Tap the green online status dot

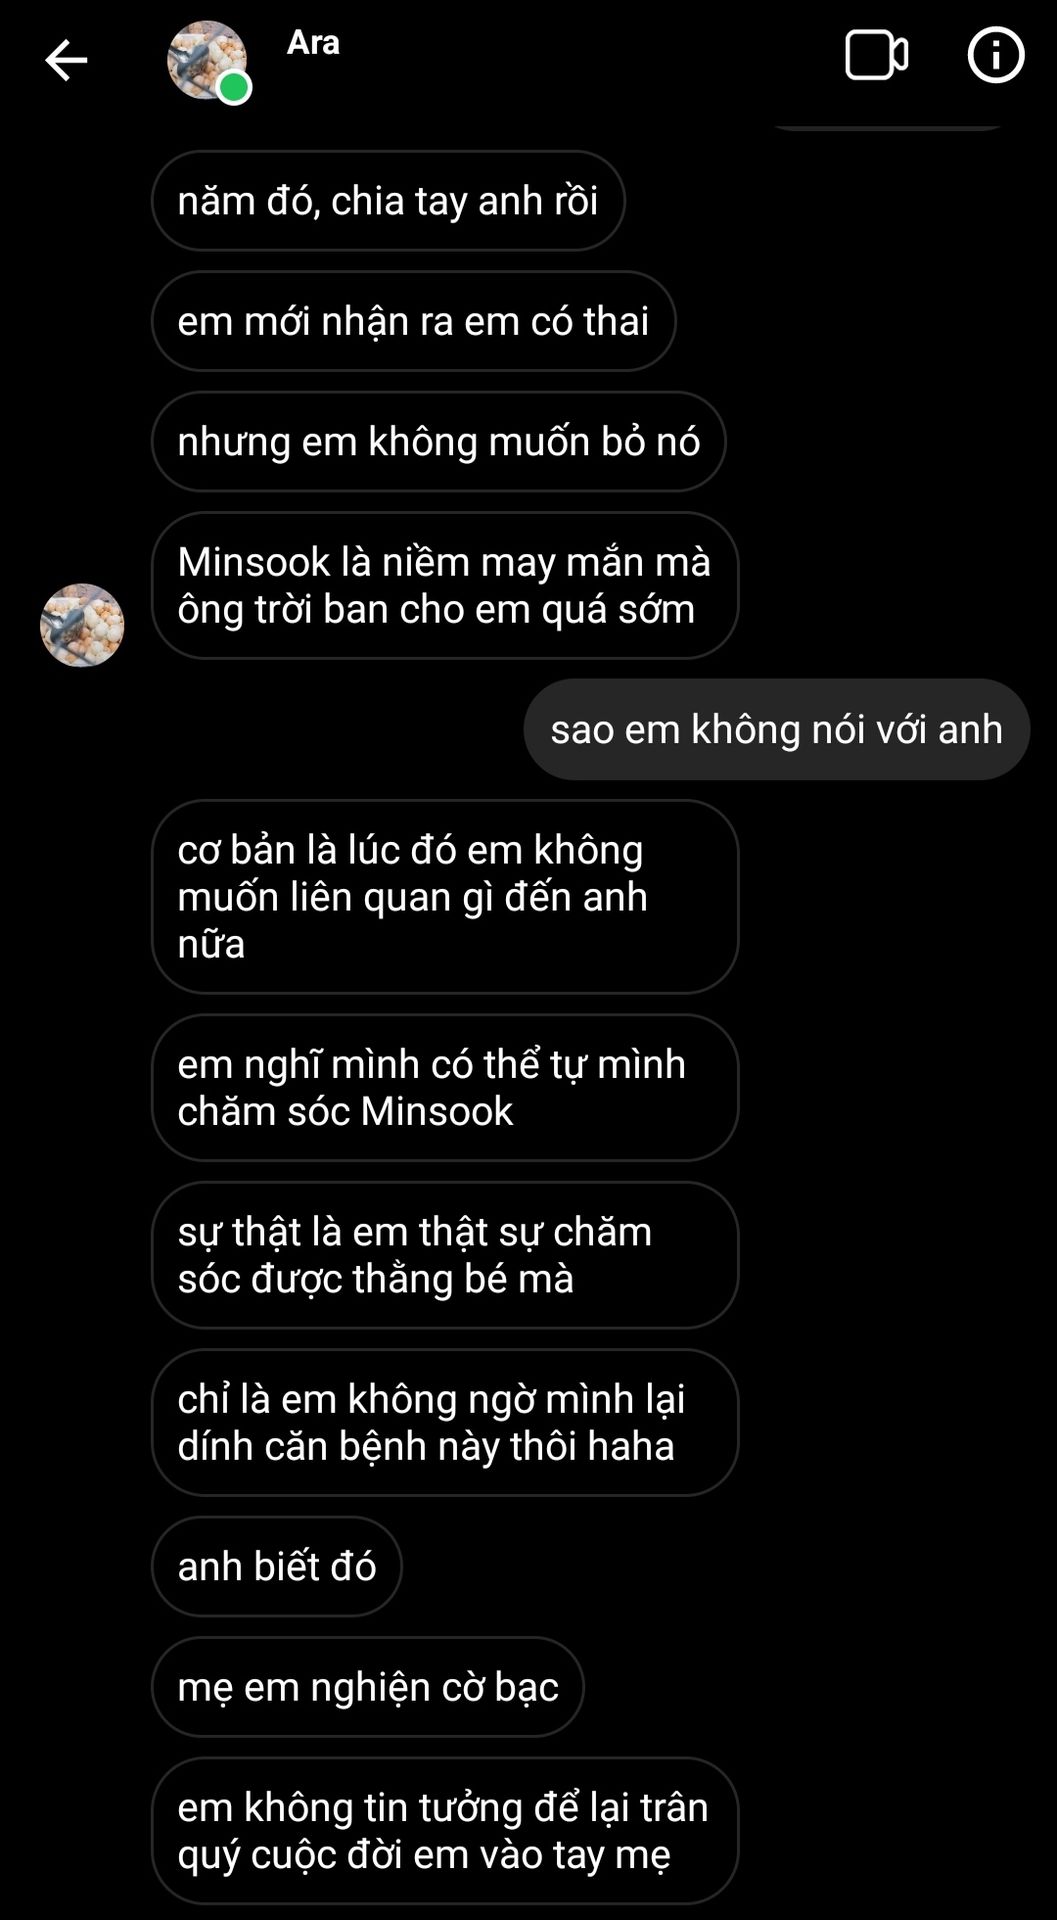[234, 88]
